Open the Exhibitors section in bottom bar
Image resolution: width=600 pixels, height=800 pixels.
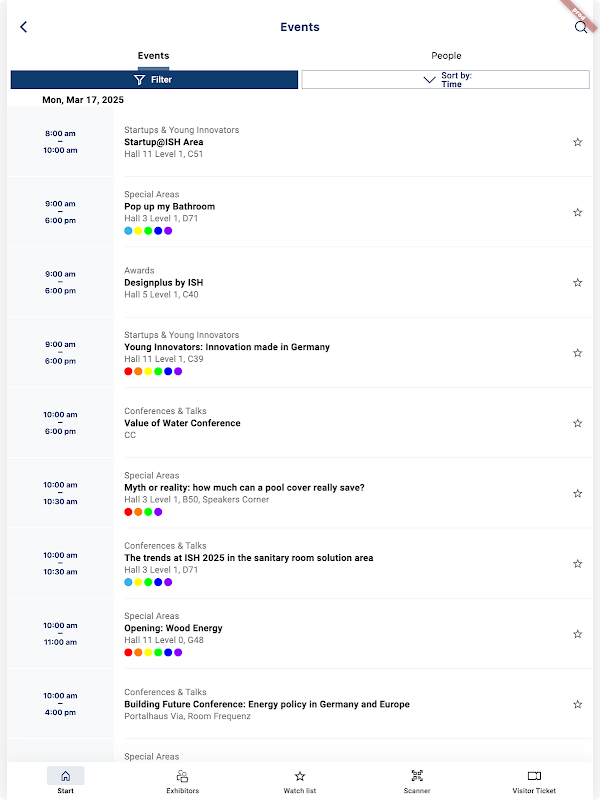pyautogui.click(x=182, y=781)
